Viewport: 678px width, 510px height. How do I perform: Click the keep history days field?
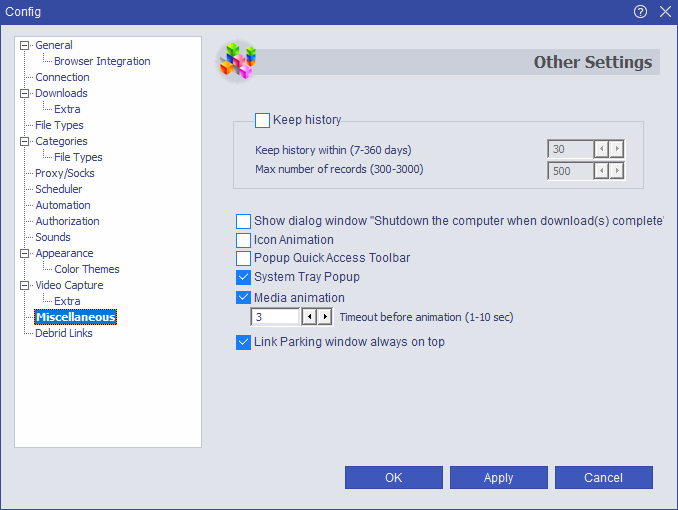coord(570,149)
